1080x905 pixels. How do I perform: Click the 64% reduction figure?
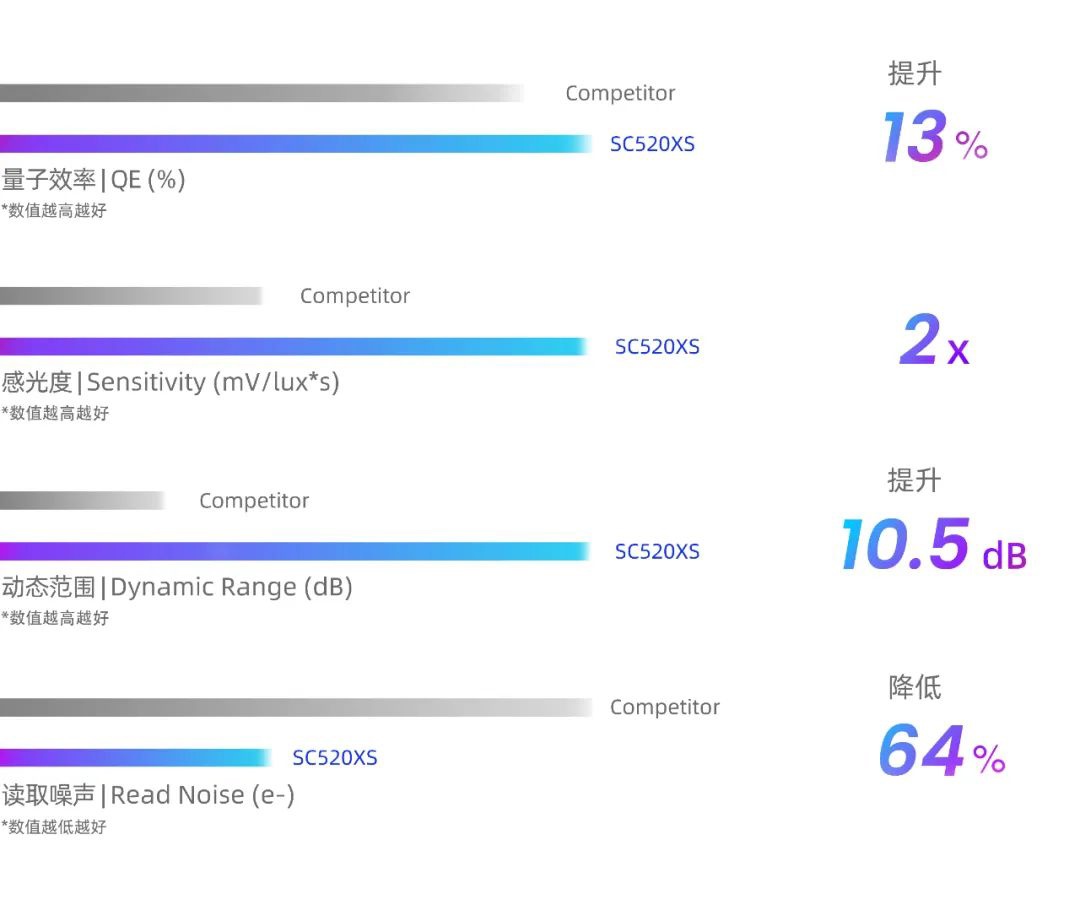point(942,750)
